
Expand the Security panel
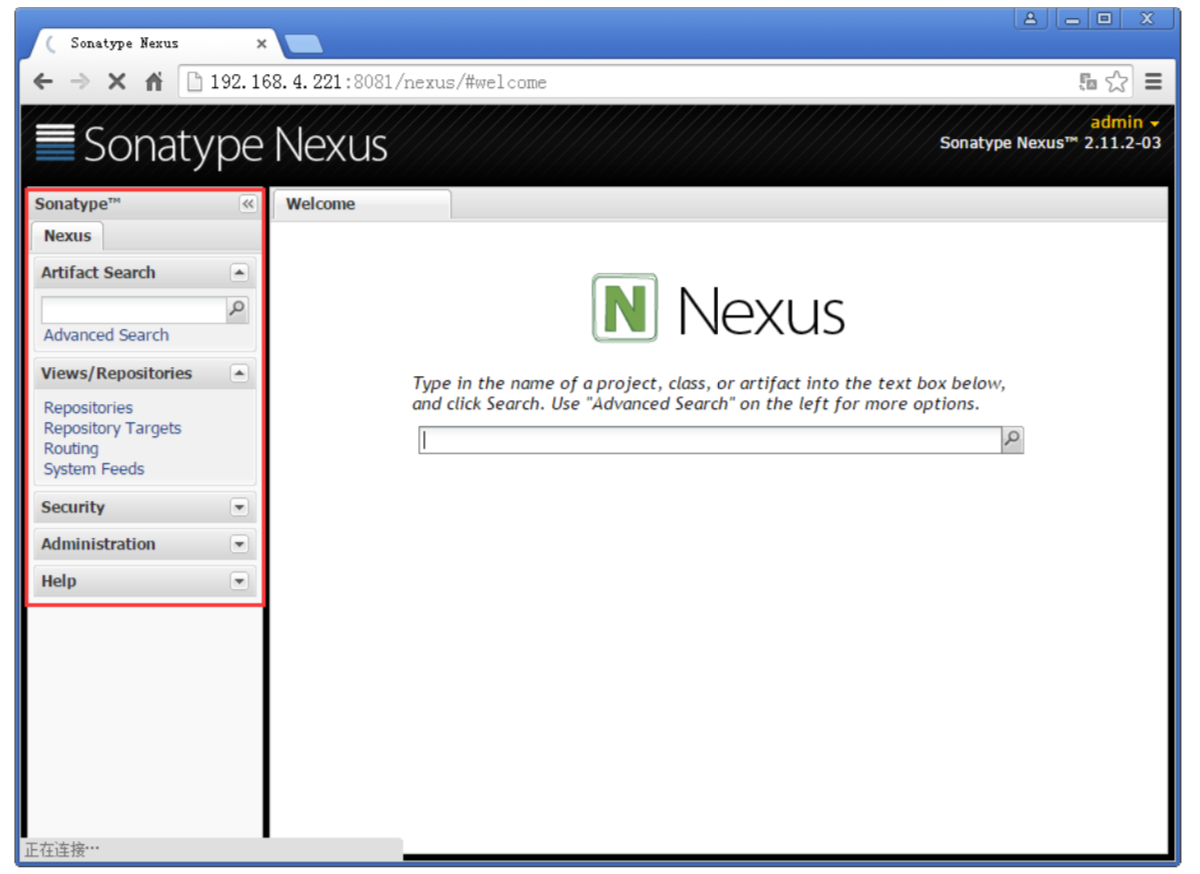coord(239,508)
